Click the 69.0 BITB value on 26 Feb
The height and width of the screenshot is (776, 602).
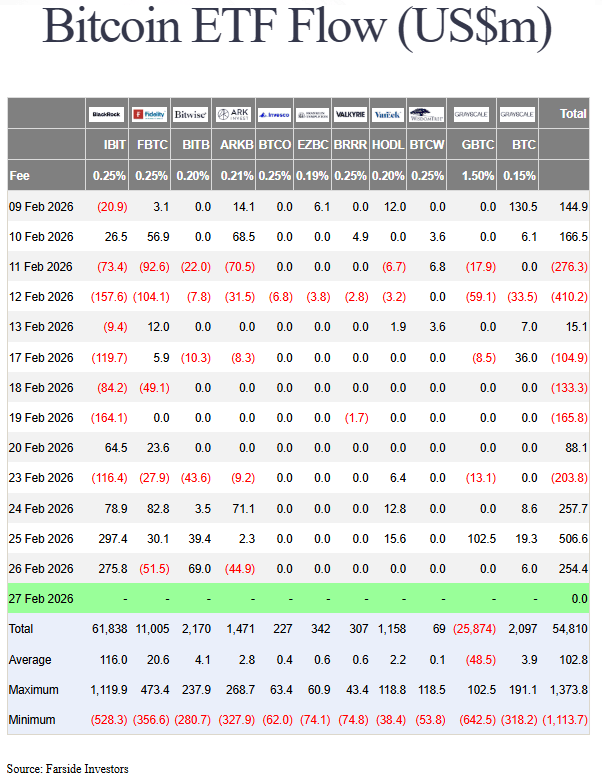pyautogui.click(x=200, y=569)
